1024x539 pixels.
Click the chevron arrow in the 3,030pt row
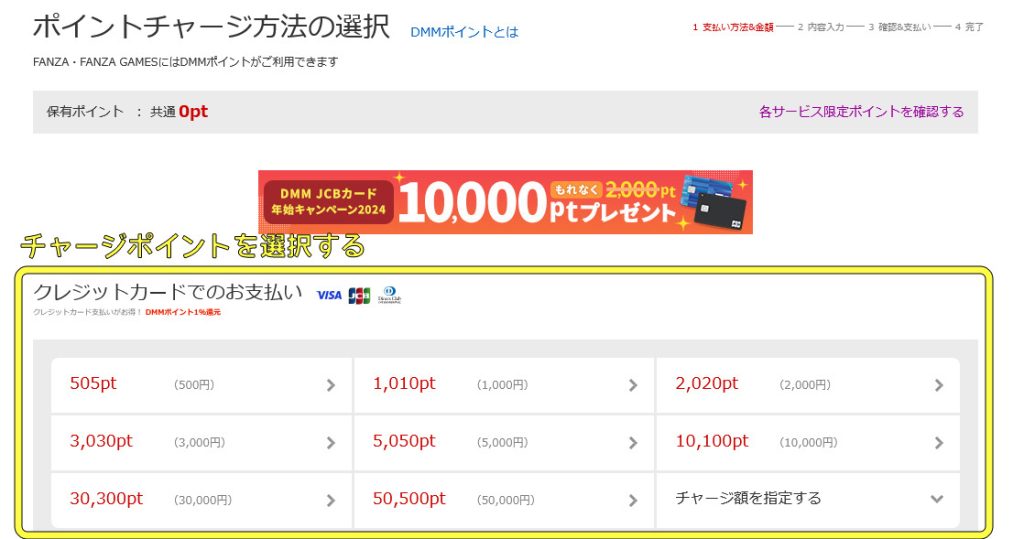point(330,443)
